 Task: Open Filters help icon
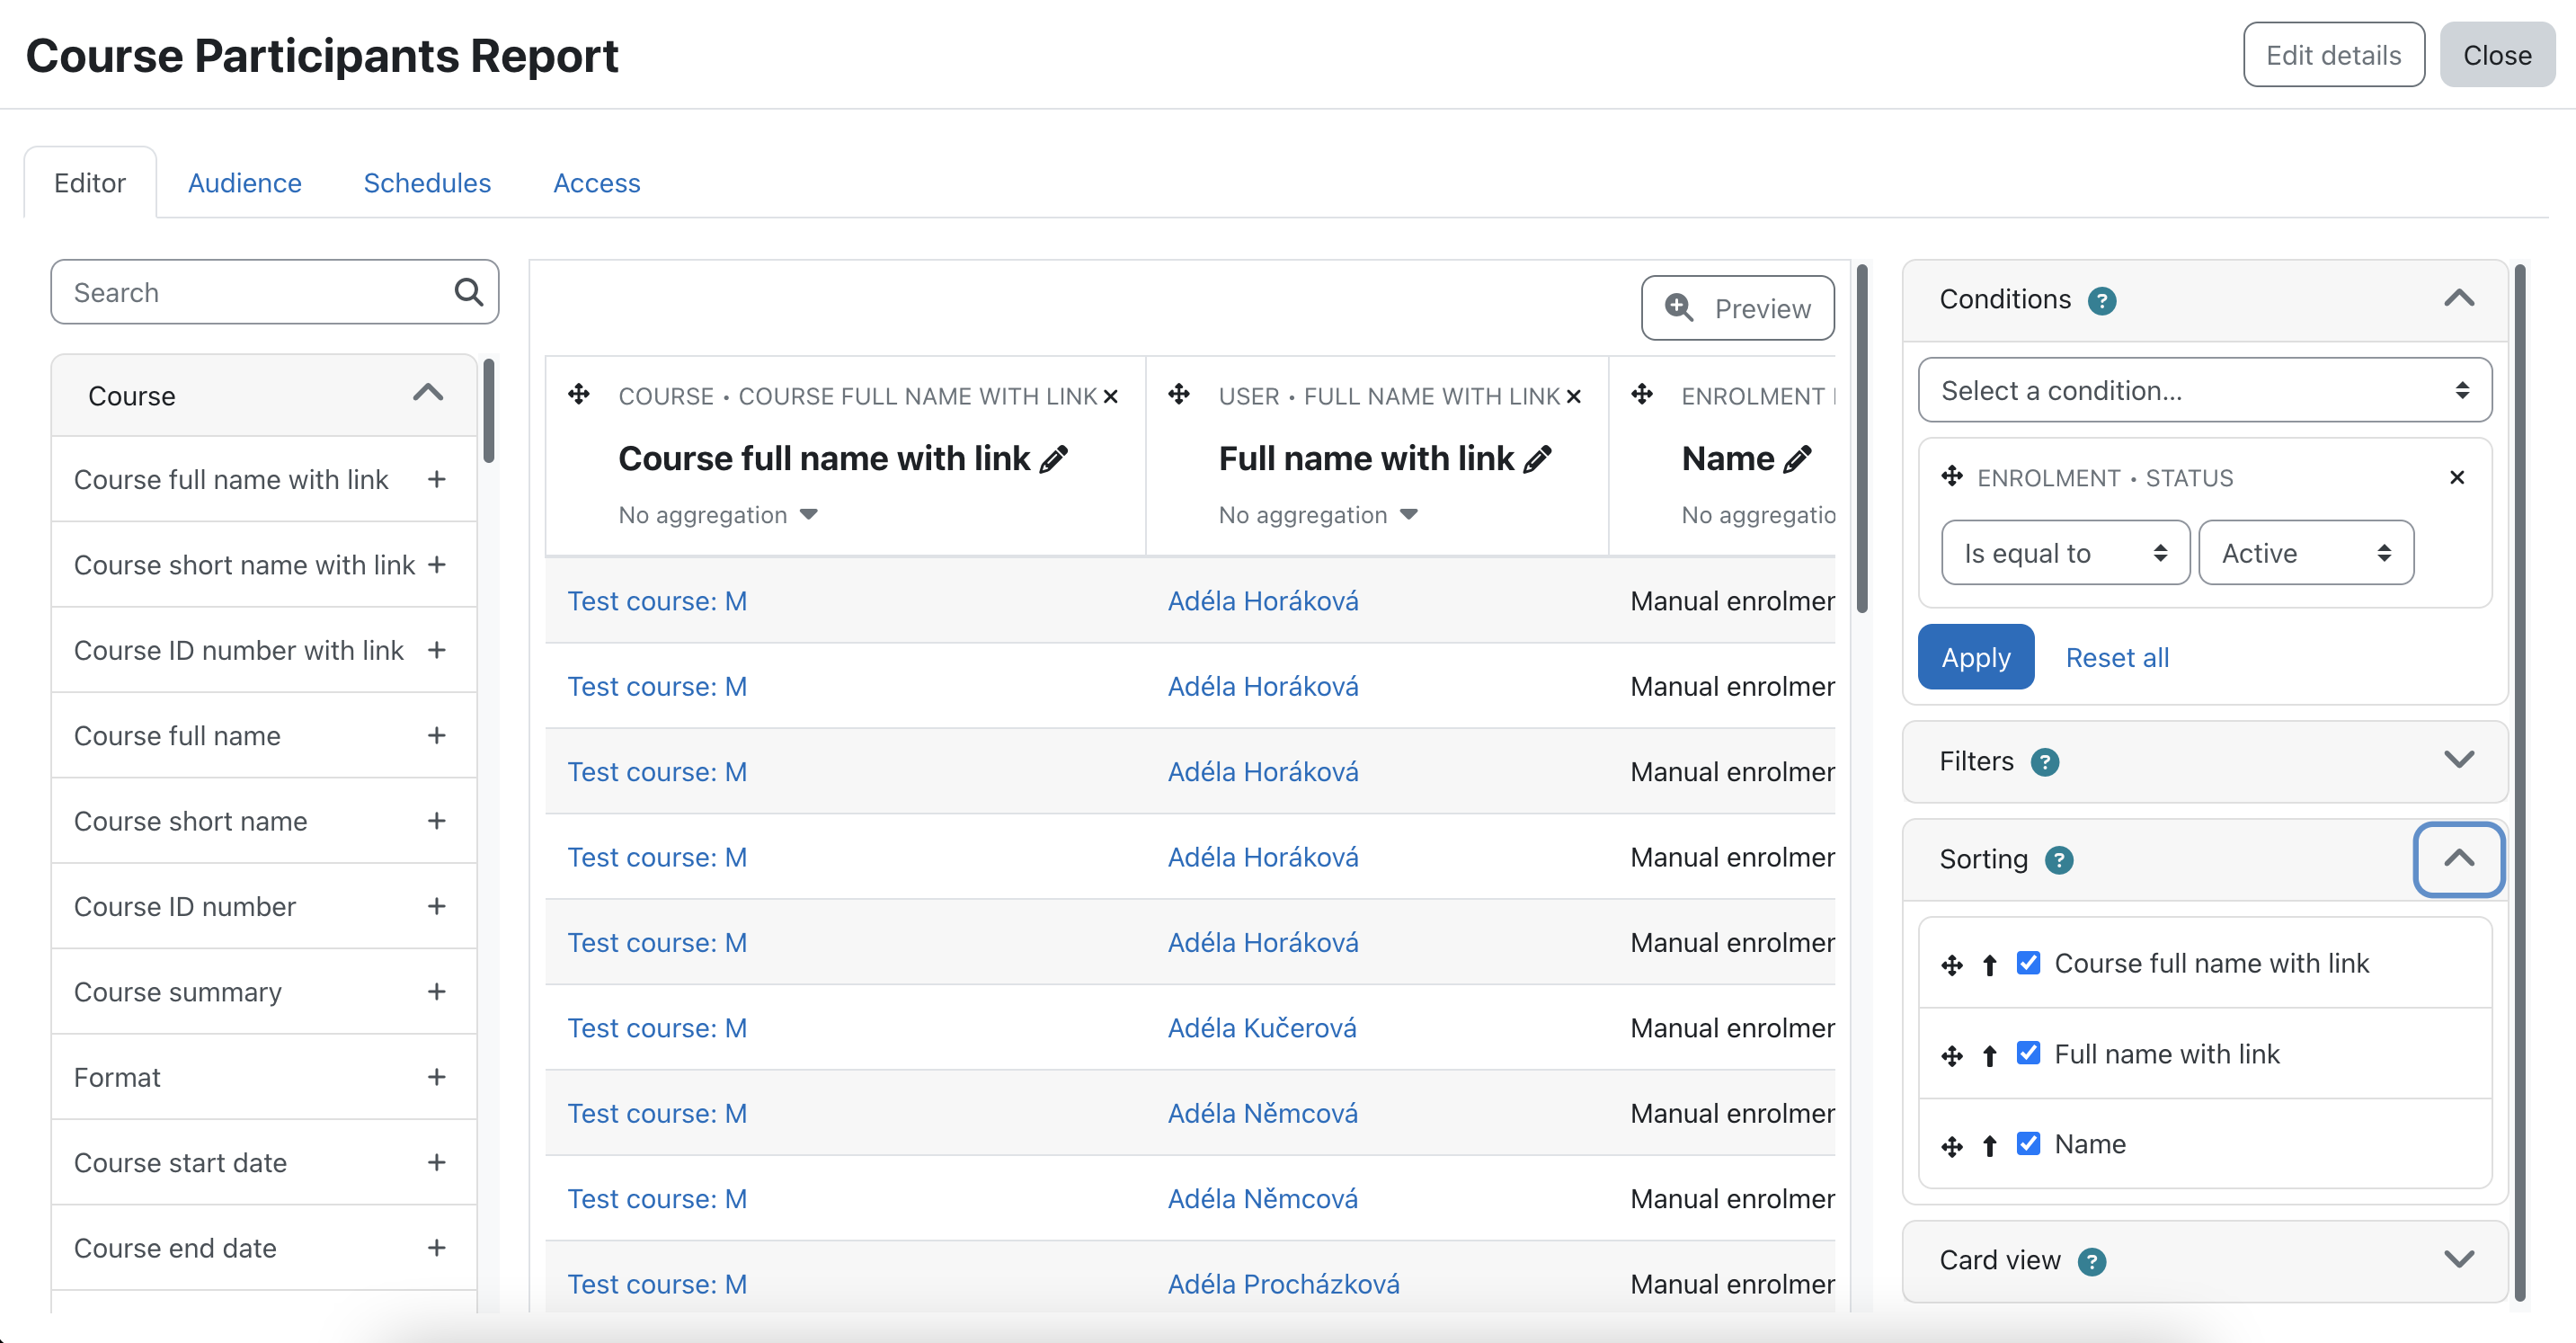[x=2045, y=763]
